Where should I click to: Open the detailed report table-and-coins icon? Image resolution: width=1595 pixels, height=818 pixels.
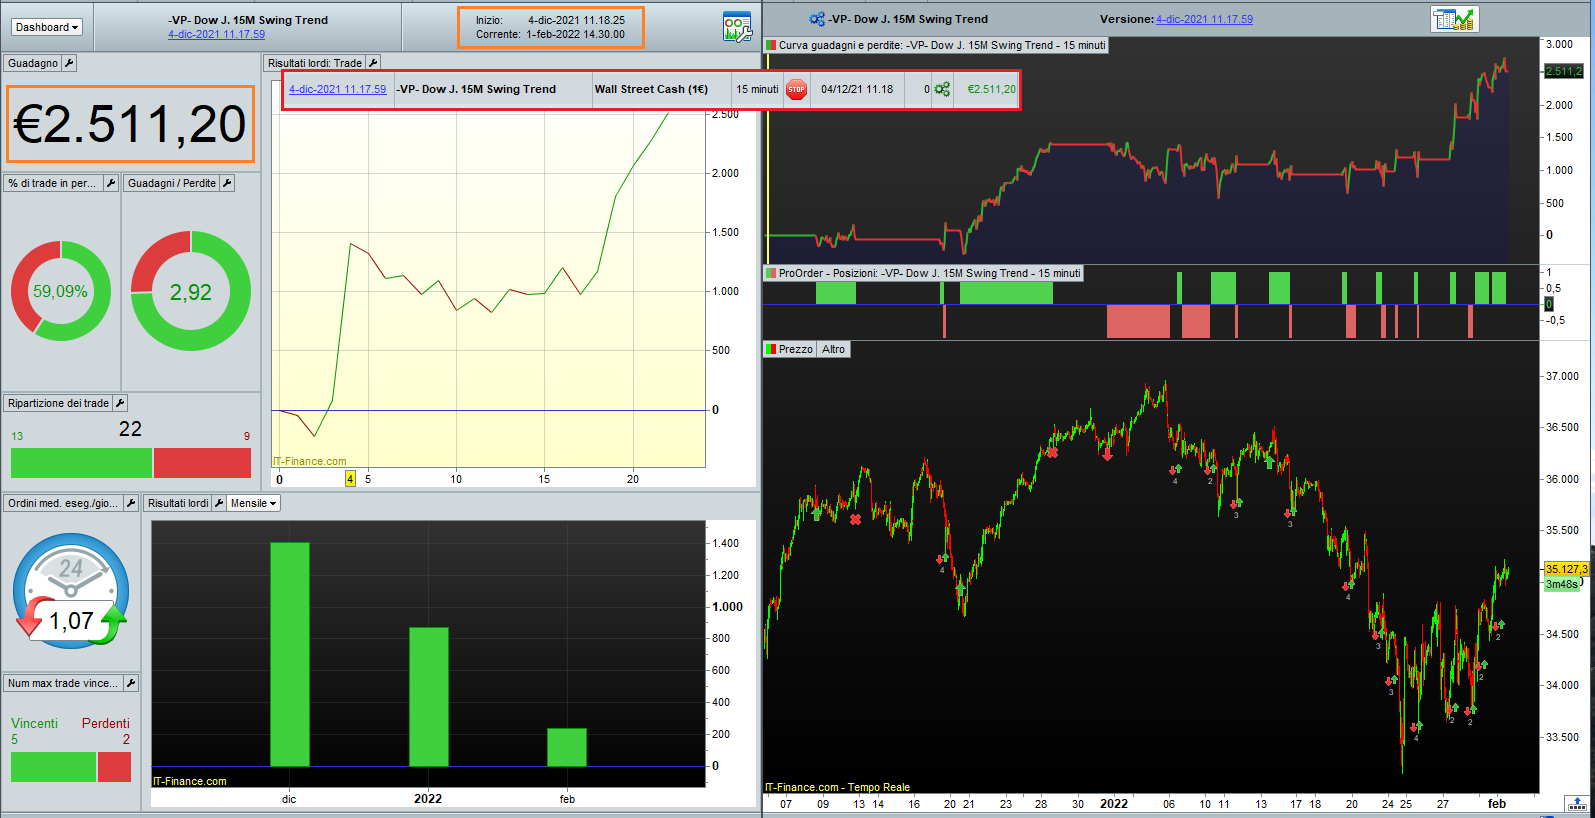(x=1454, y=19)
